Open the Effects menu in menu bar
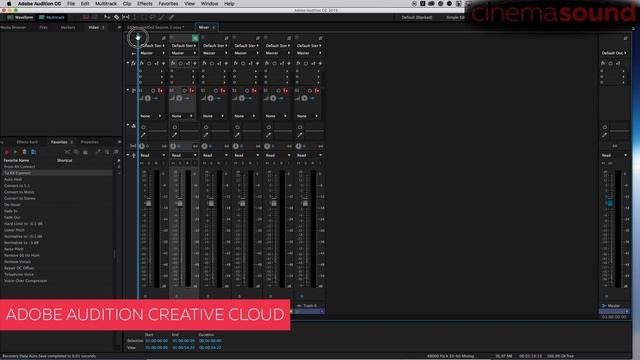The width and height of the screenshot is (640, 360). pos(144,4)
